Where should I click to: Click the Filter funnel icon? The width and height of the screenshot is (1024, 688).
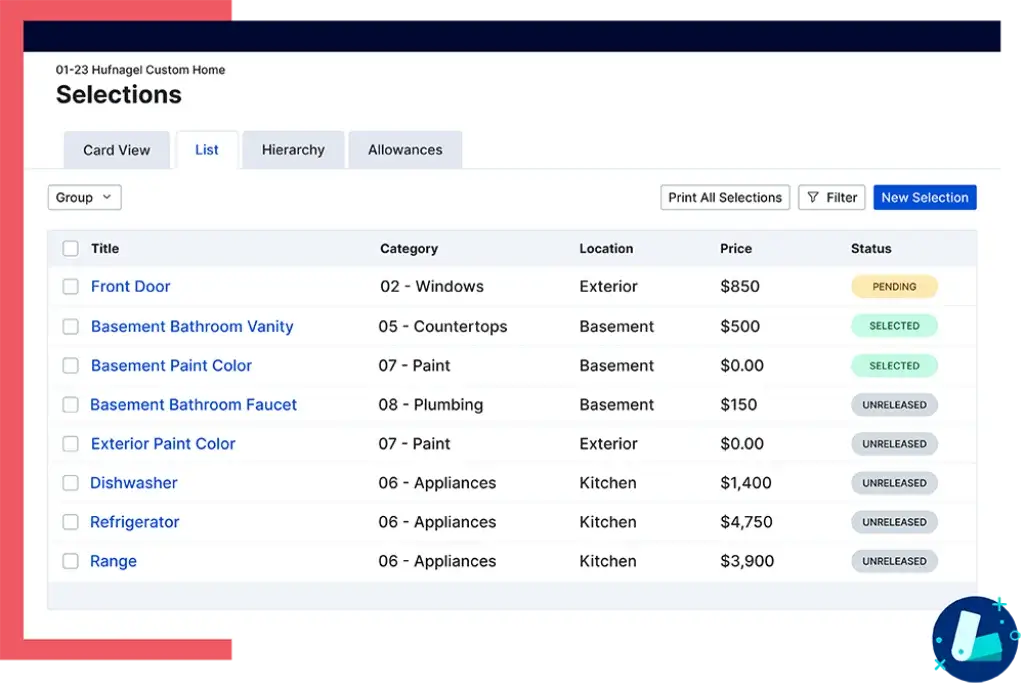pyautogui.click(x=814, y=197)
